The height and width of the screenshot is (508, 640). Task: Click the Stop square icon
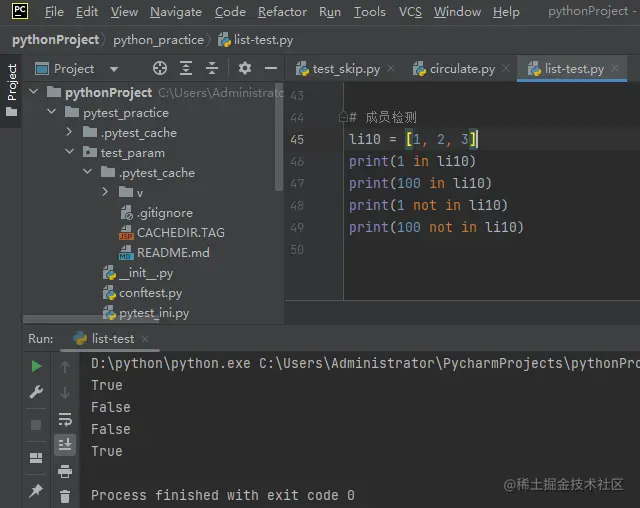point(36,425)
